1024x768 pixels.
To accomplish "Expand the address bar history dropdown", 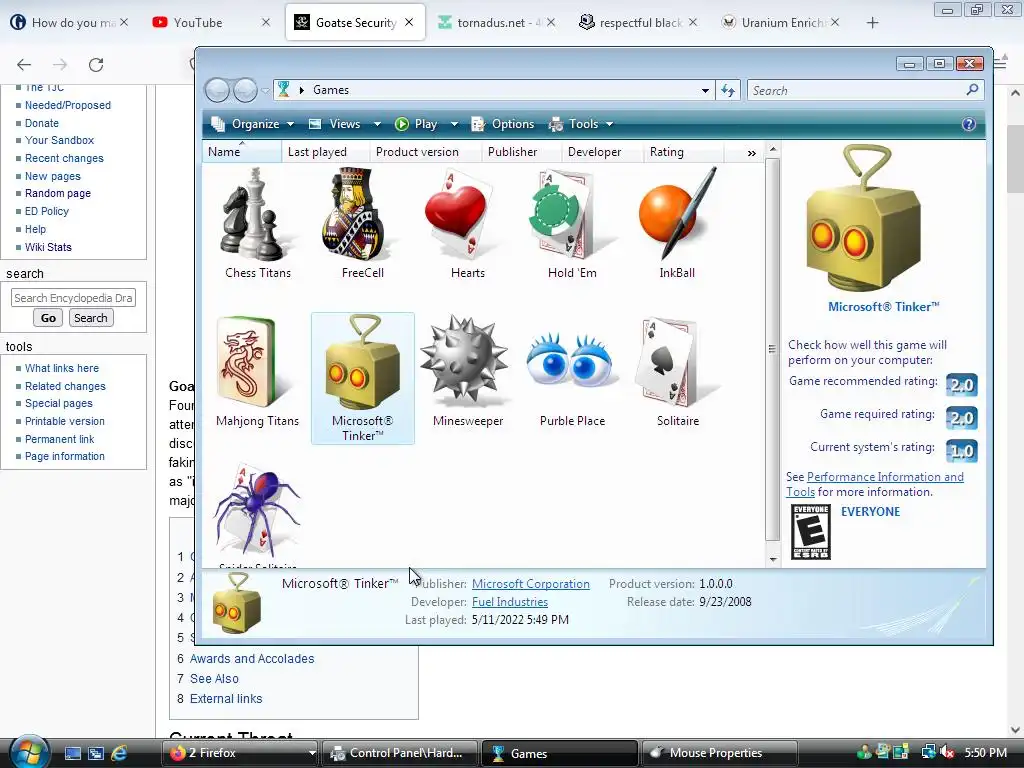I will [x=705, y=90].
